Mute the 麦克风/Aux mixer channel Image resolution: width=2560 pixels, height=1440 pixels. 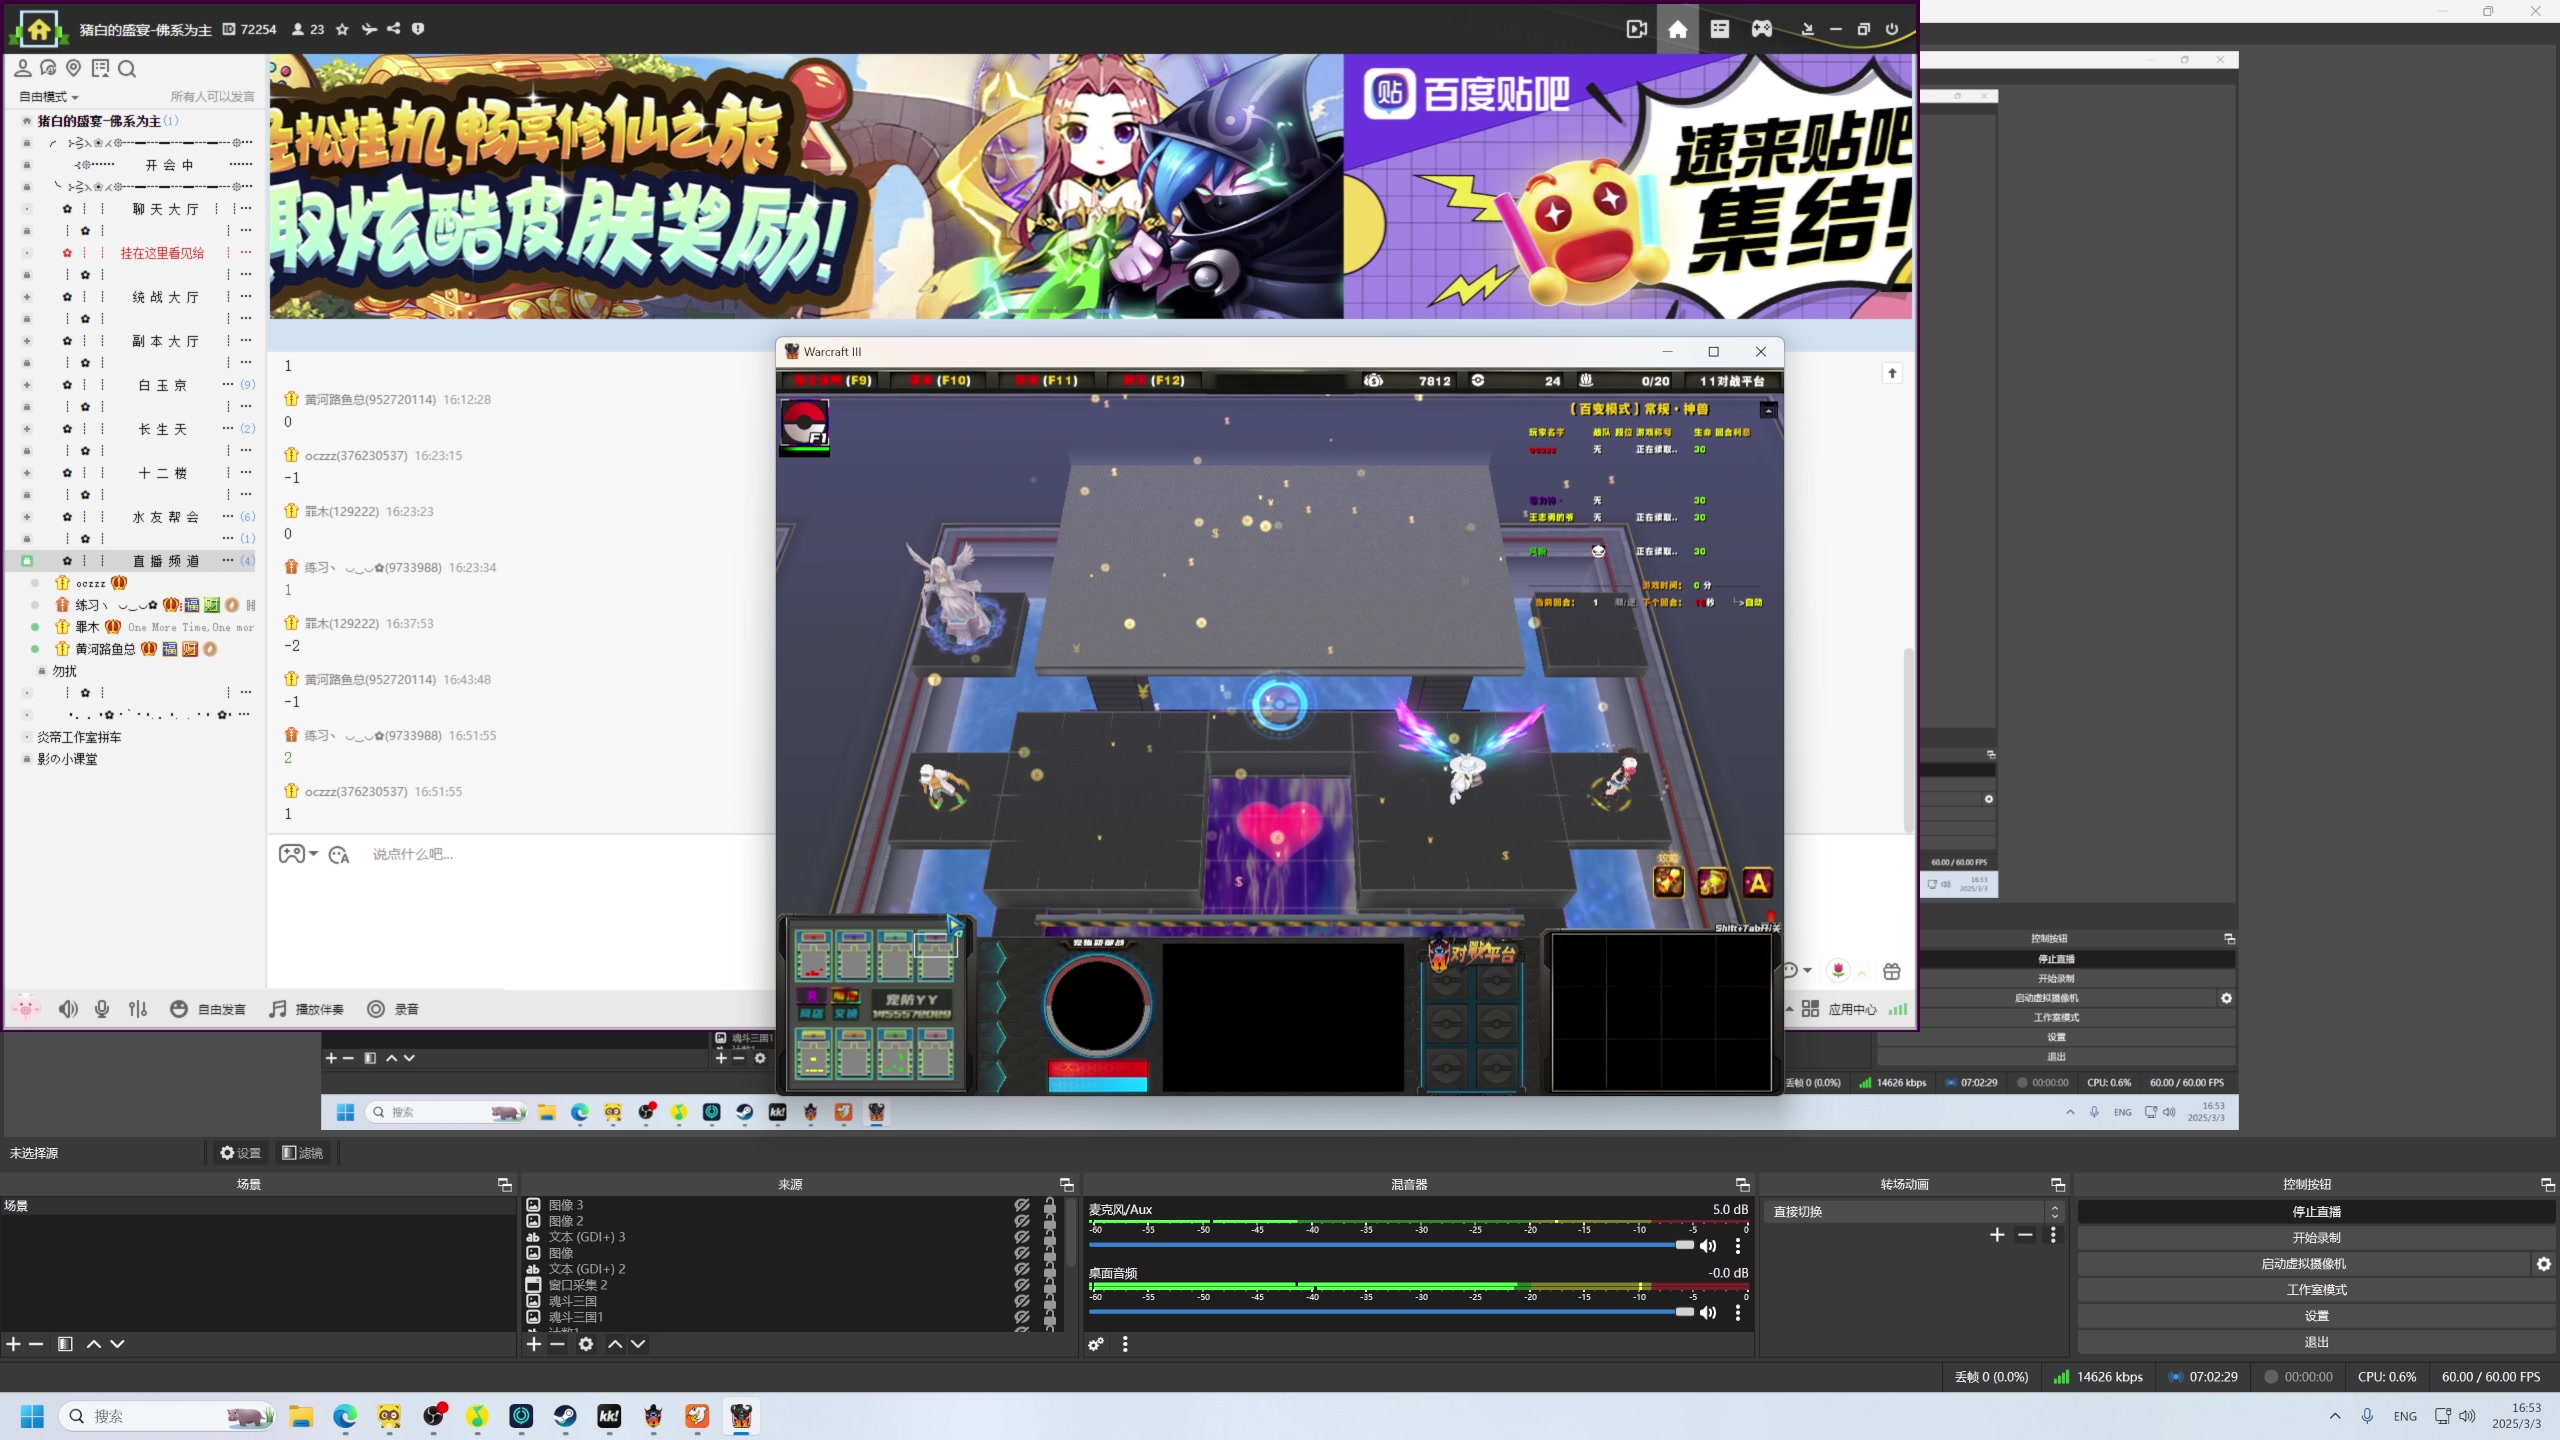pos(1708,1246)
